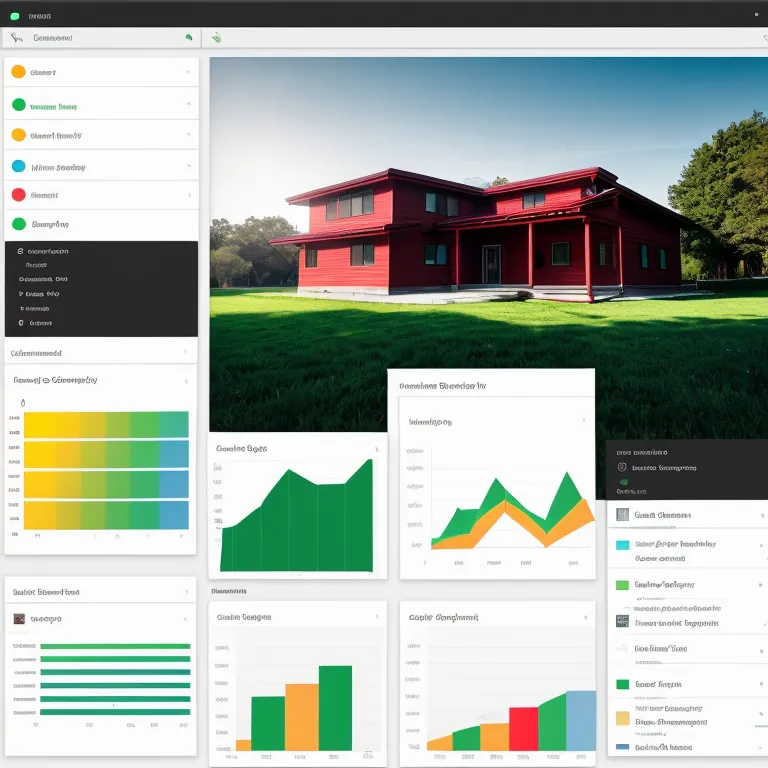The height and width of the screenshot is (768, 768).
Task: Click the shield icon in the dark right panel header
Action: click(x=622, y=467)
